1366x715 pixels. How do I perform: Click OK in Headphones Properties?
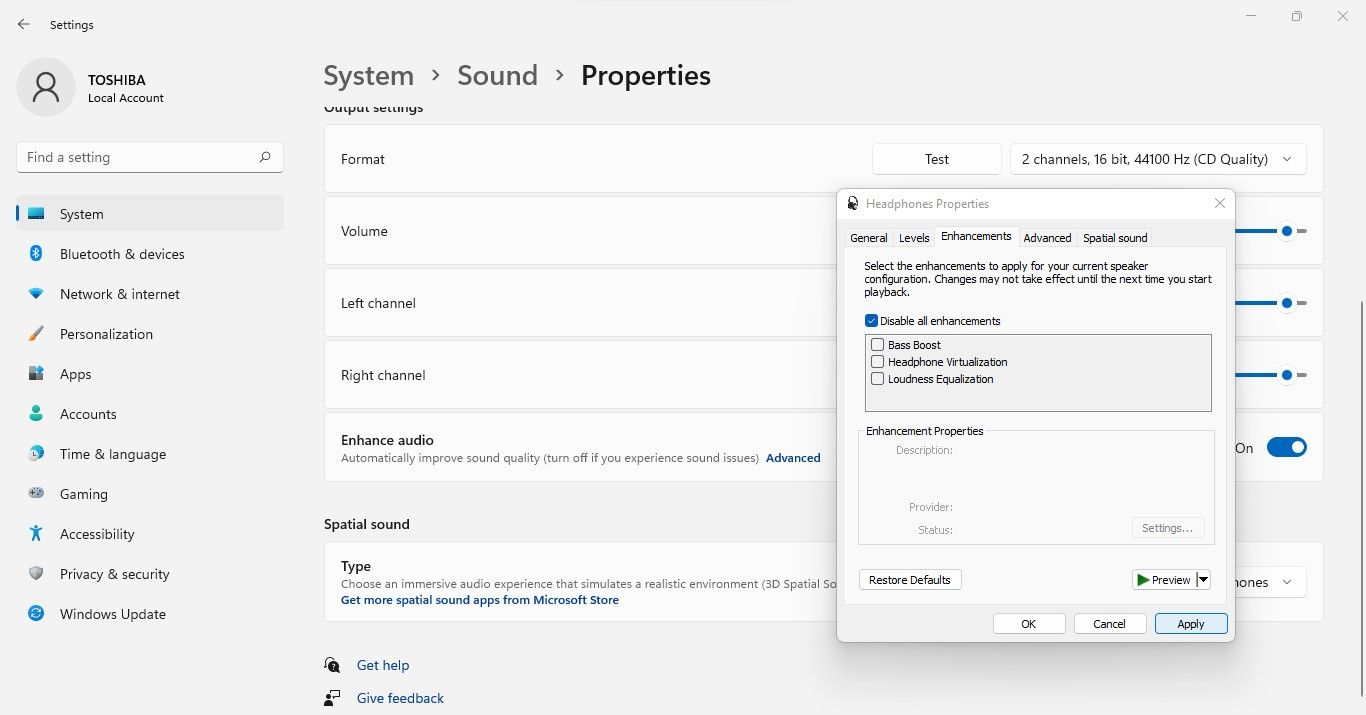(x=1029, y=624)
